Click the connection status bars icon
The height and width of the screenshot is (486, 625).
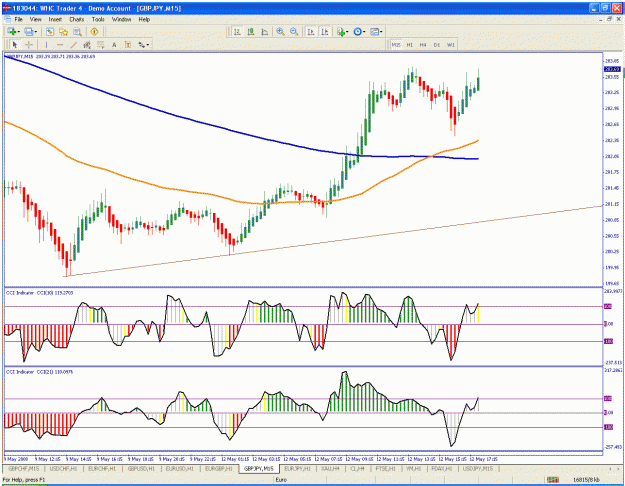[x=552, y=480]
